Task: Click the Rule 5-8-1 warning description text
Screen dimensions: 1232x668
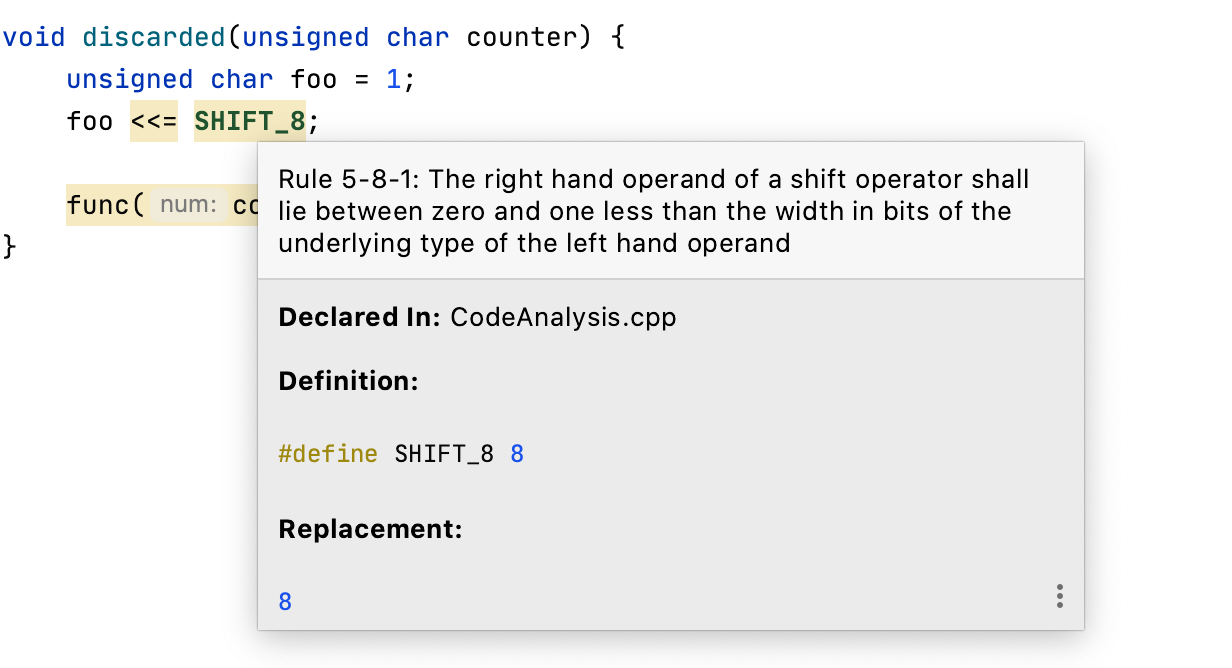Action: (653, 211)
